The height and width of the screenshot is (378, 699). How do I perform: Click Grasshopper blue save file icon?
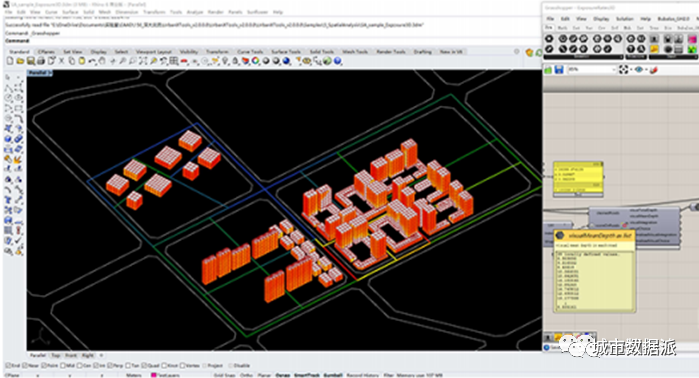click(559, 70)
